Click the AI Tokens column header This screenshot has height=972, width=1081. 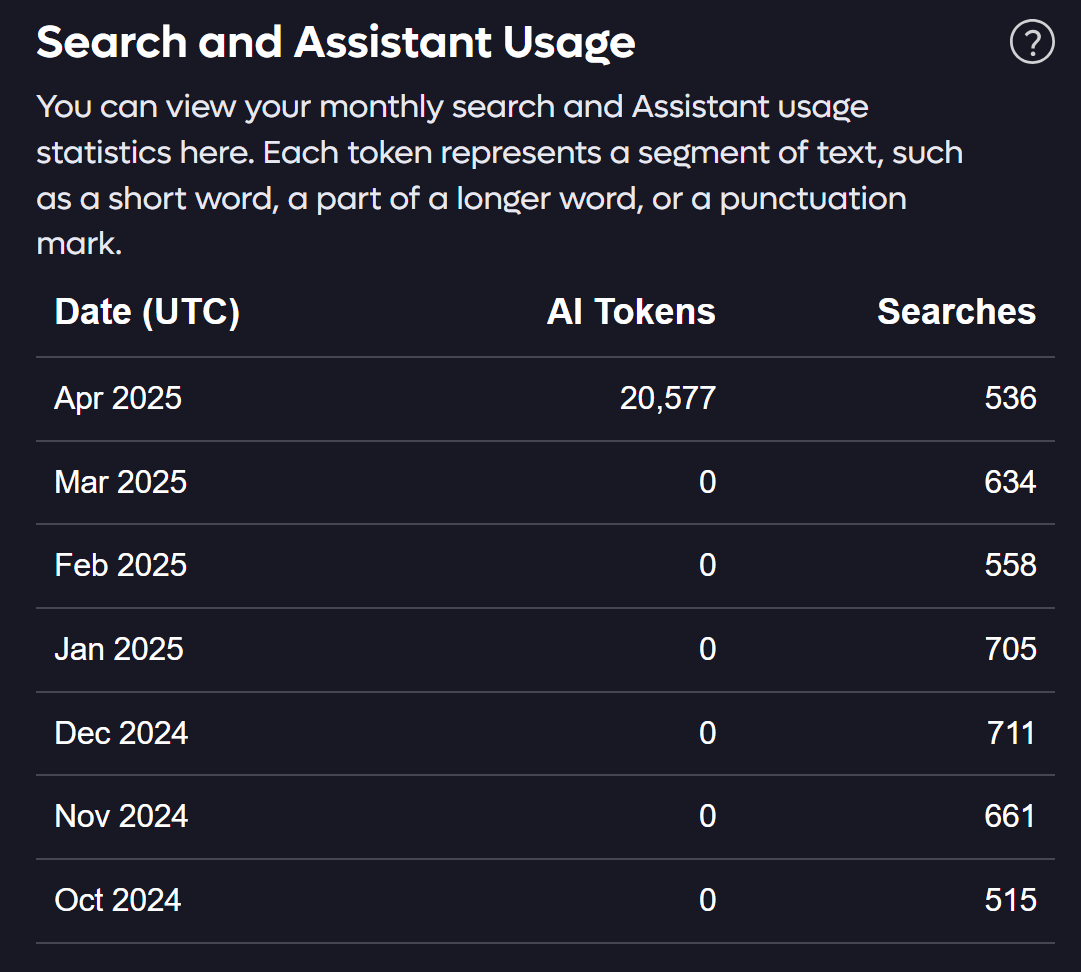(x=631, y=312)
